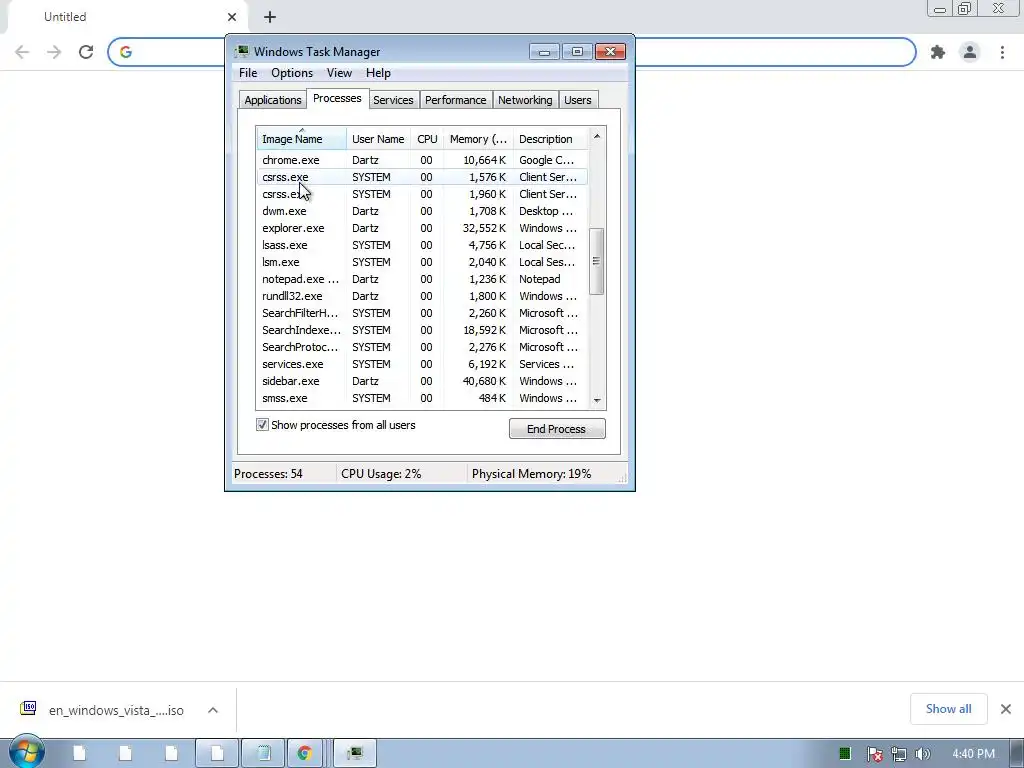Screen dimensions: 1024x768
Task: Select the chrome.exe process row
Action: click(x=422, y=160)
